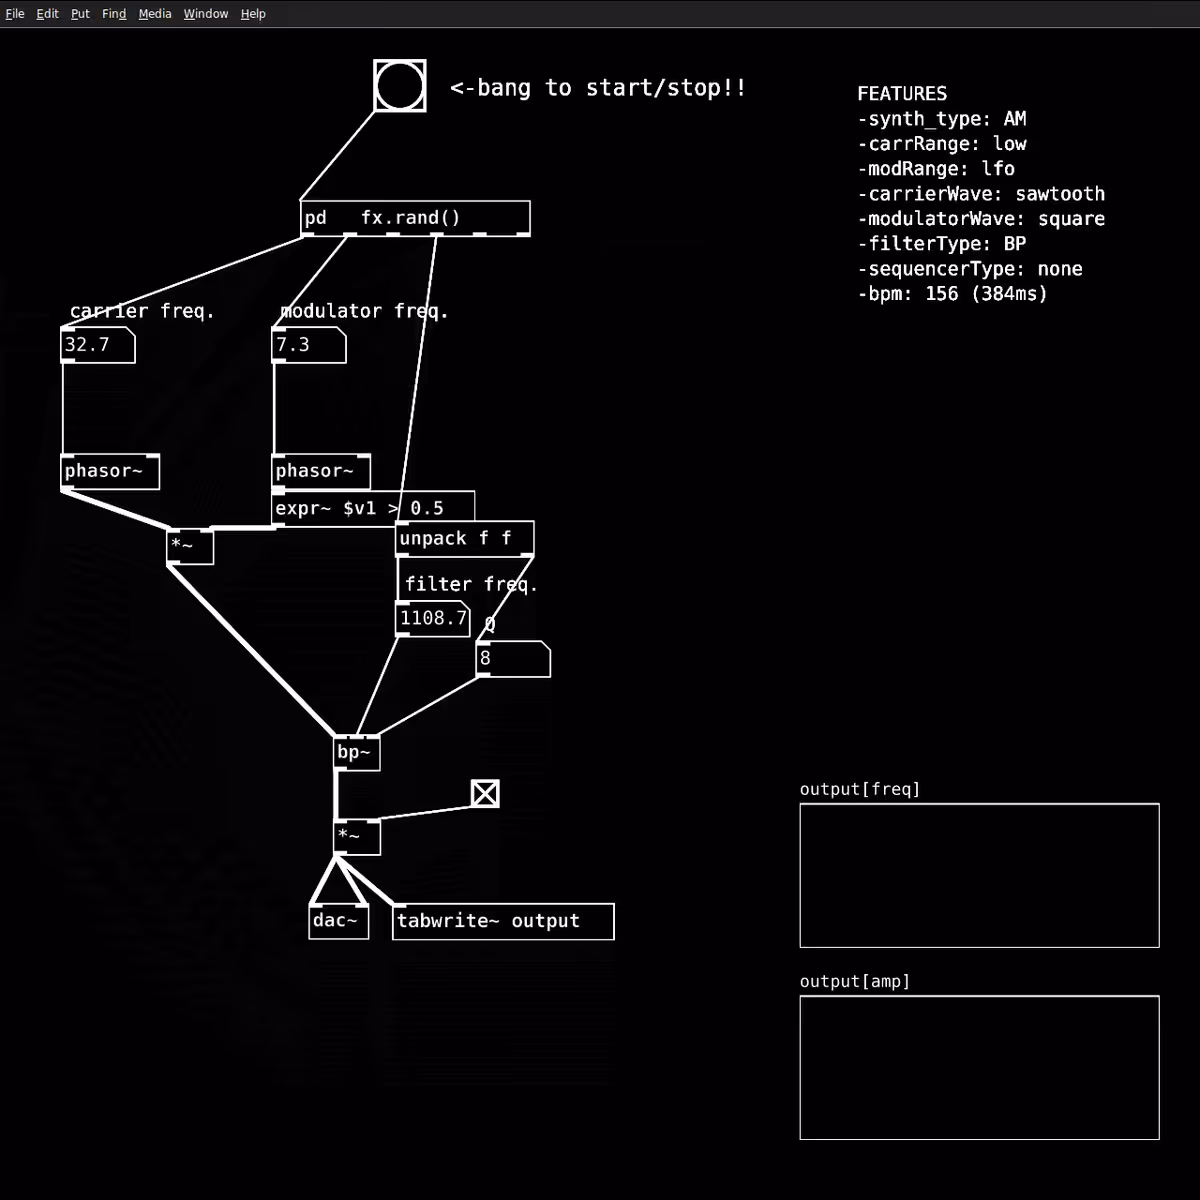
Task: Select the phasor~ under modulator freq
Action: tap(321, 471)
